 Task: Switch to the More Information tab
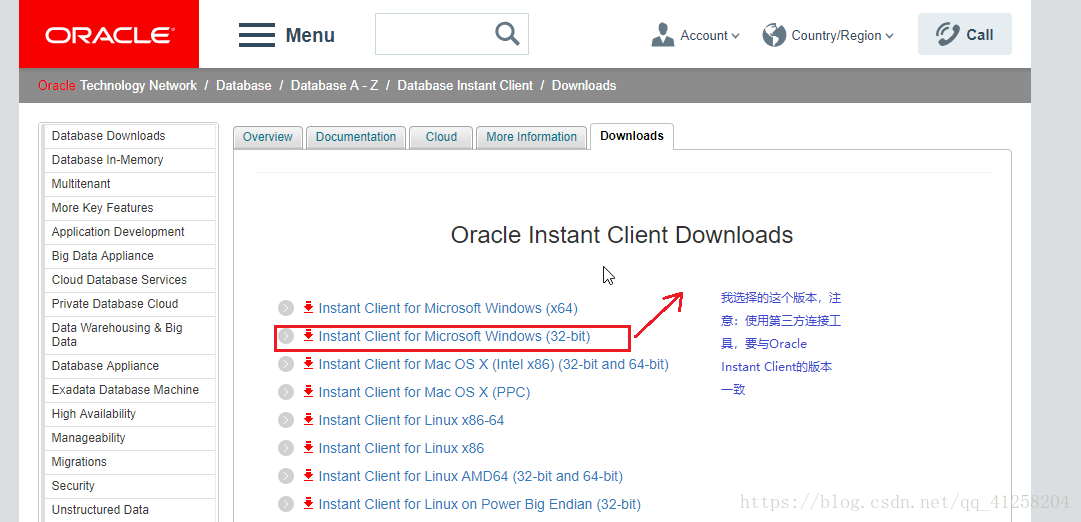click(532, 137)
